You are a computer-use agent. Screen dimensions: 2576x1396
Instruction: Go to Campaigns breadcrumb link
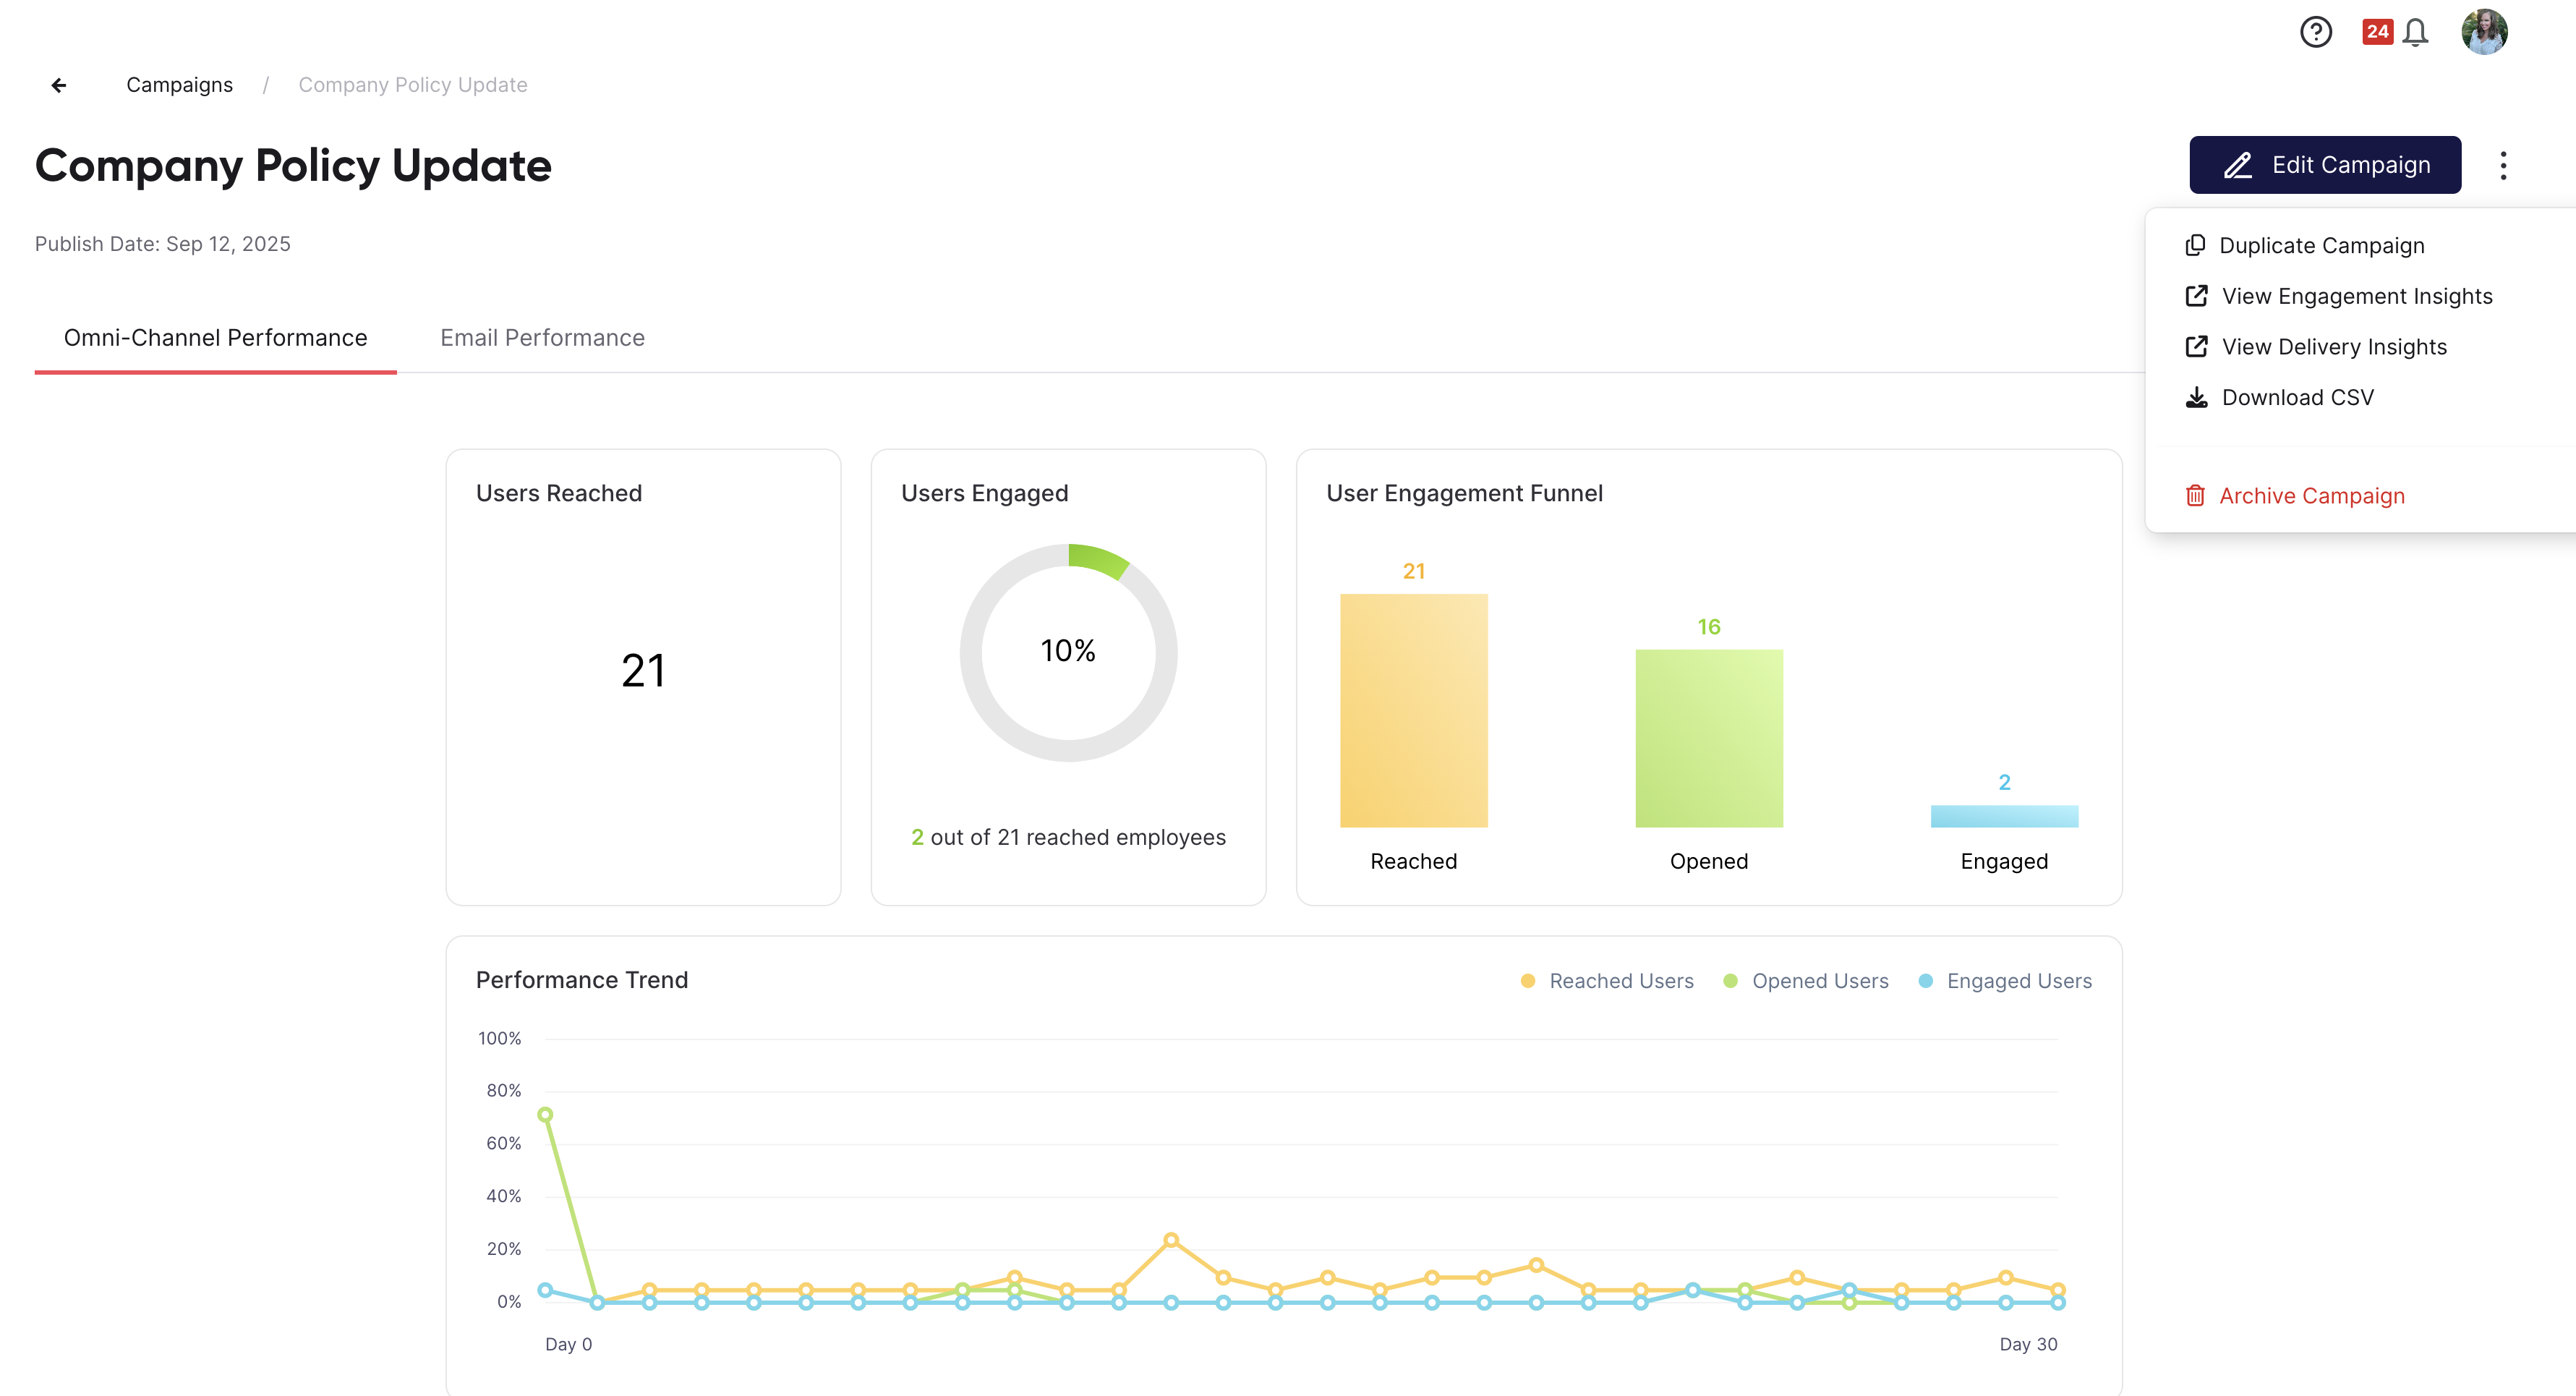[x=179, y=85]
